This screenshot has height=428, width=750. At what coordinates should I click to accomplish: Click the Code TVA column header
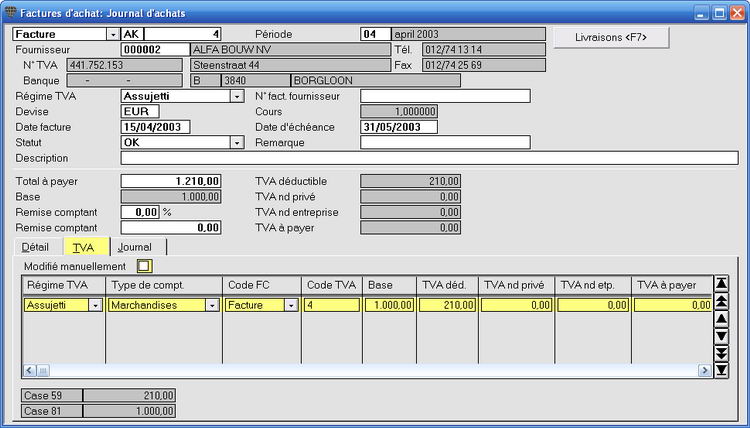click(x=332, y=285)
